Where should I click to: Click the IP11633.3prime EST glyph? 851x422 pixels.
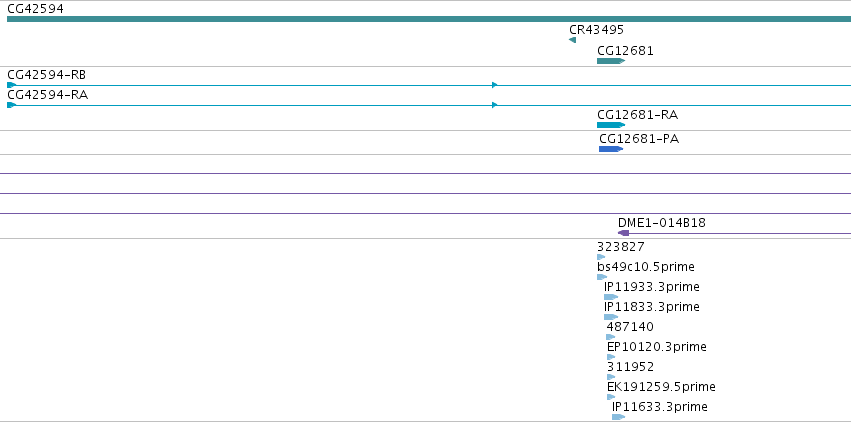(619, 417)
